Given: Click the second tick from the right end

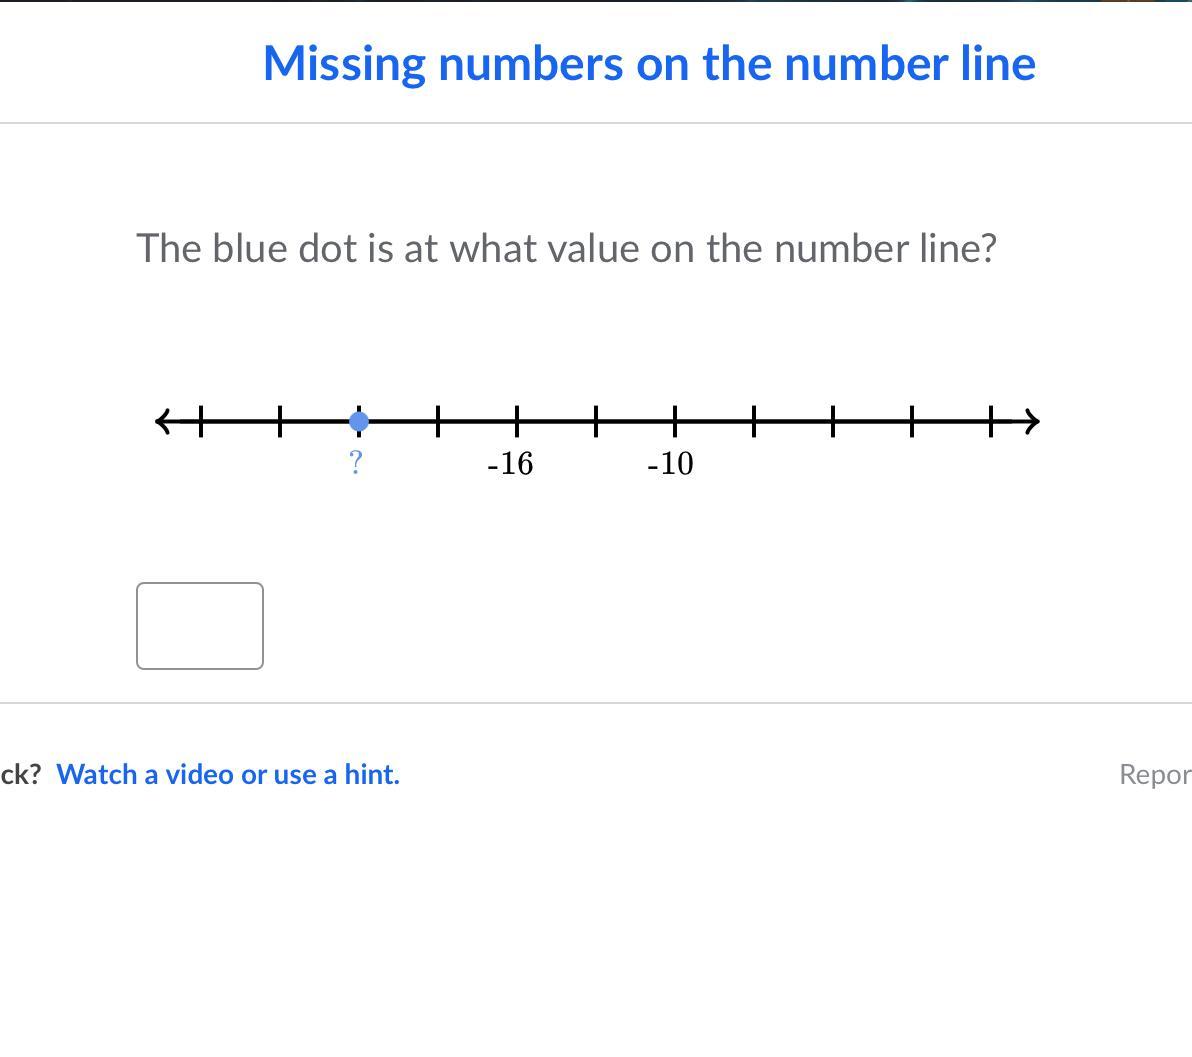Looking at the screenshot, I should [912, 422].
